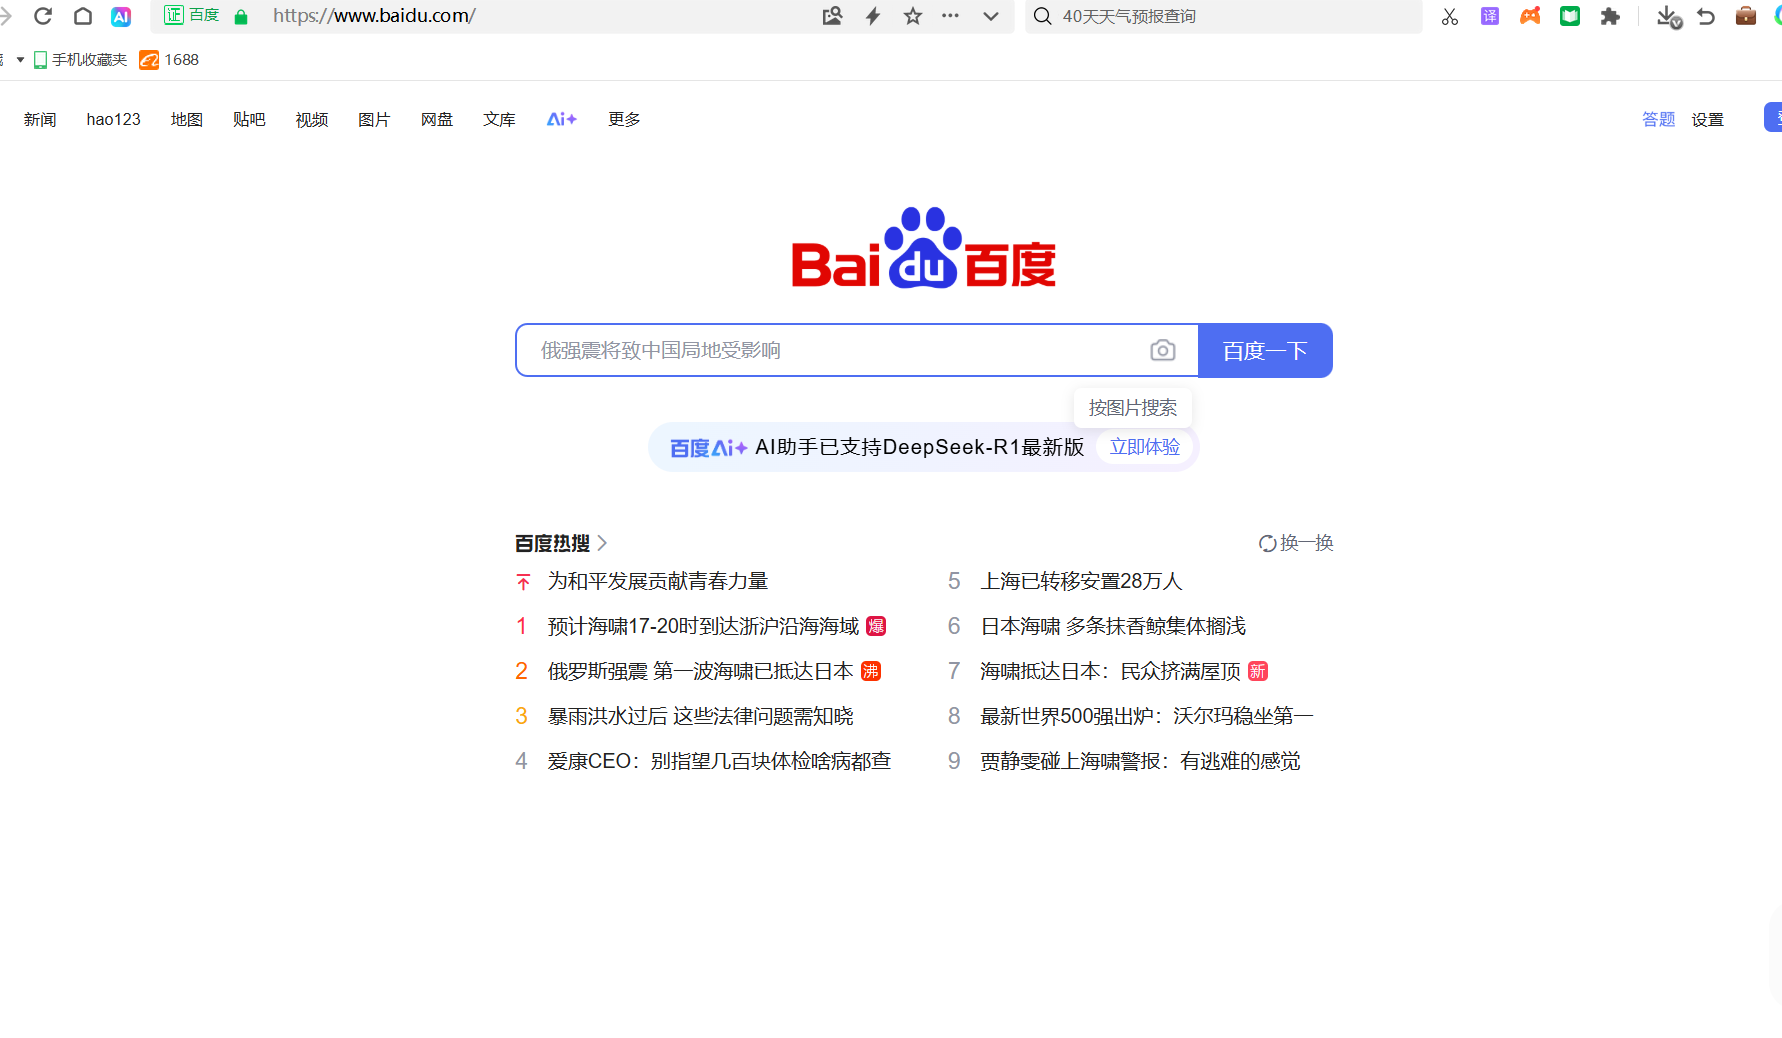Open the briefcase toolbox icon
Image resolution: width=1782 pixels, height=1038 pixels.
coord(1746,16)
